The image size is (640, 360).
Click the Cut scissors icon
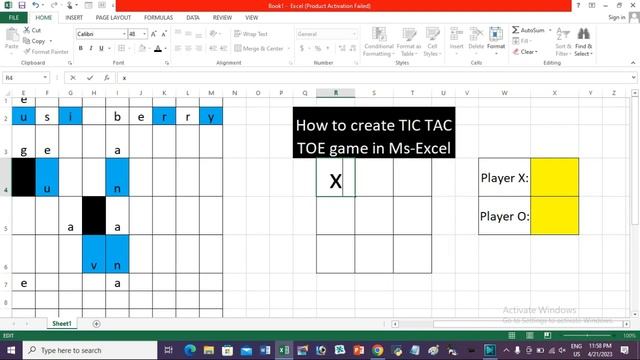(x=27, y=30)
